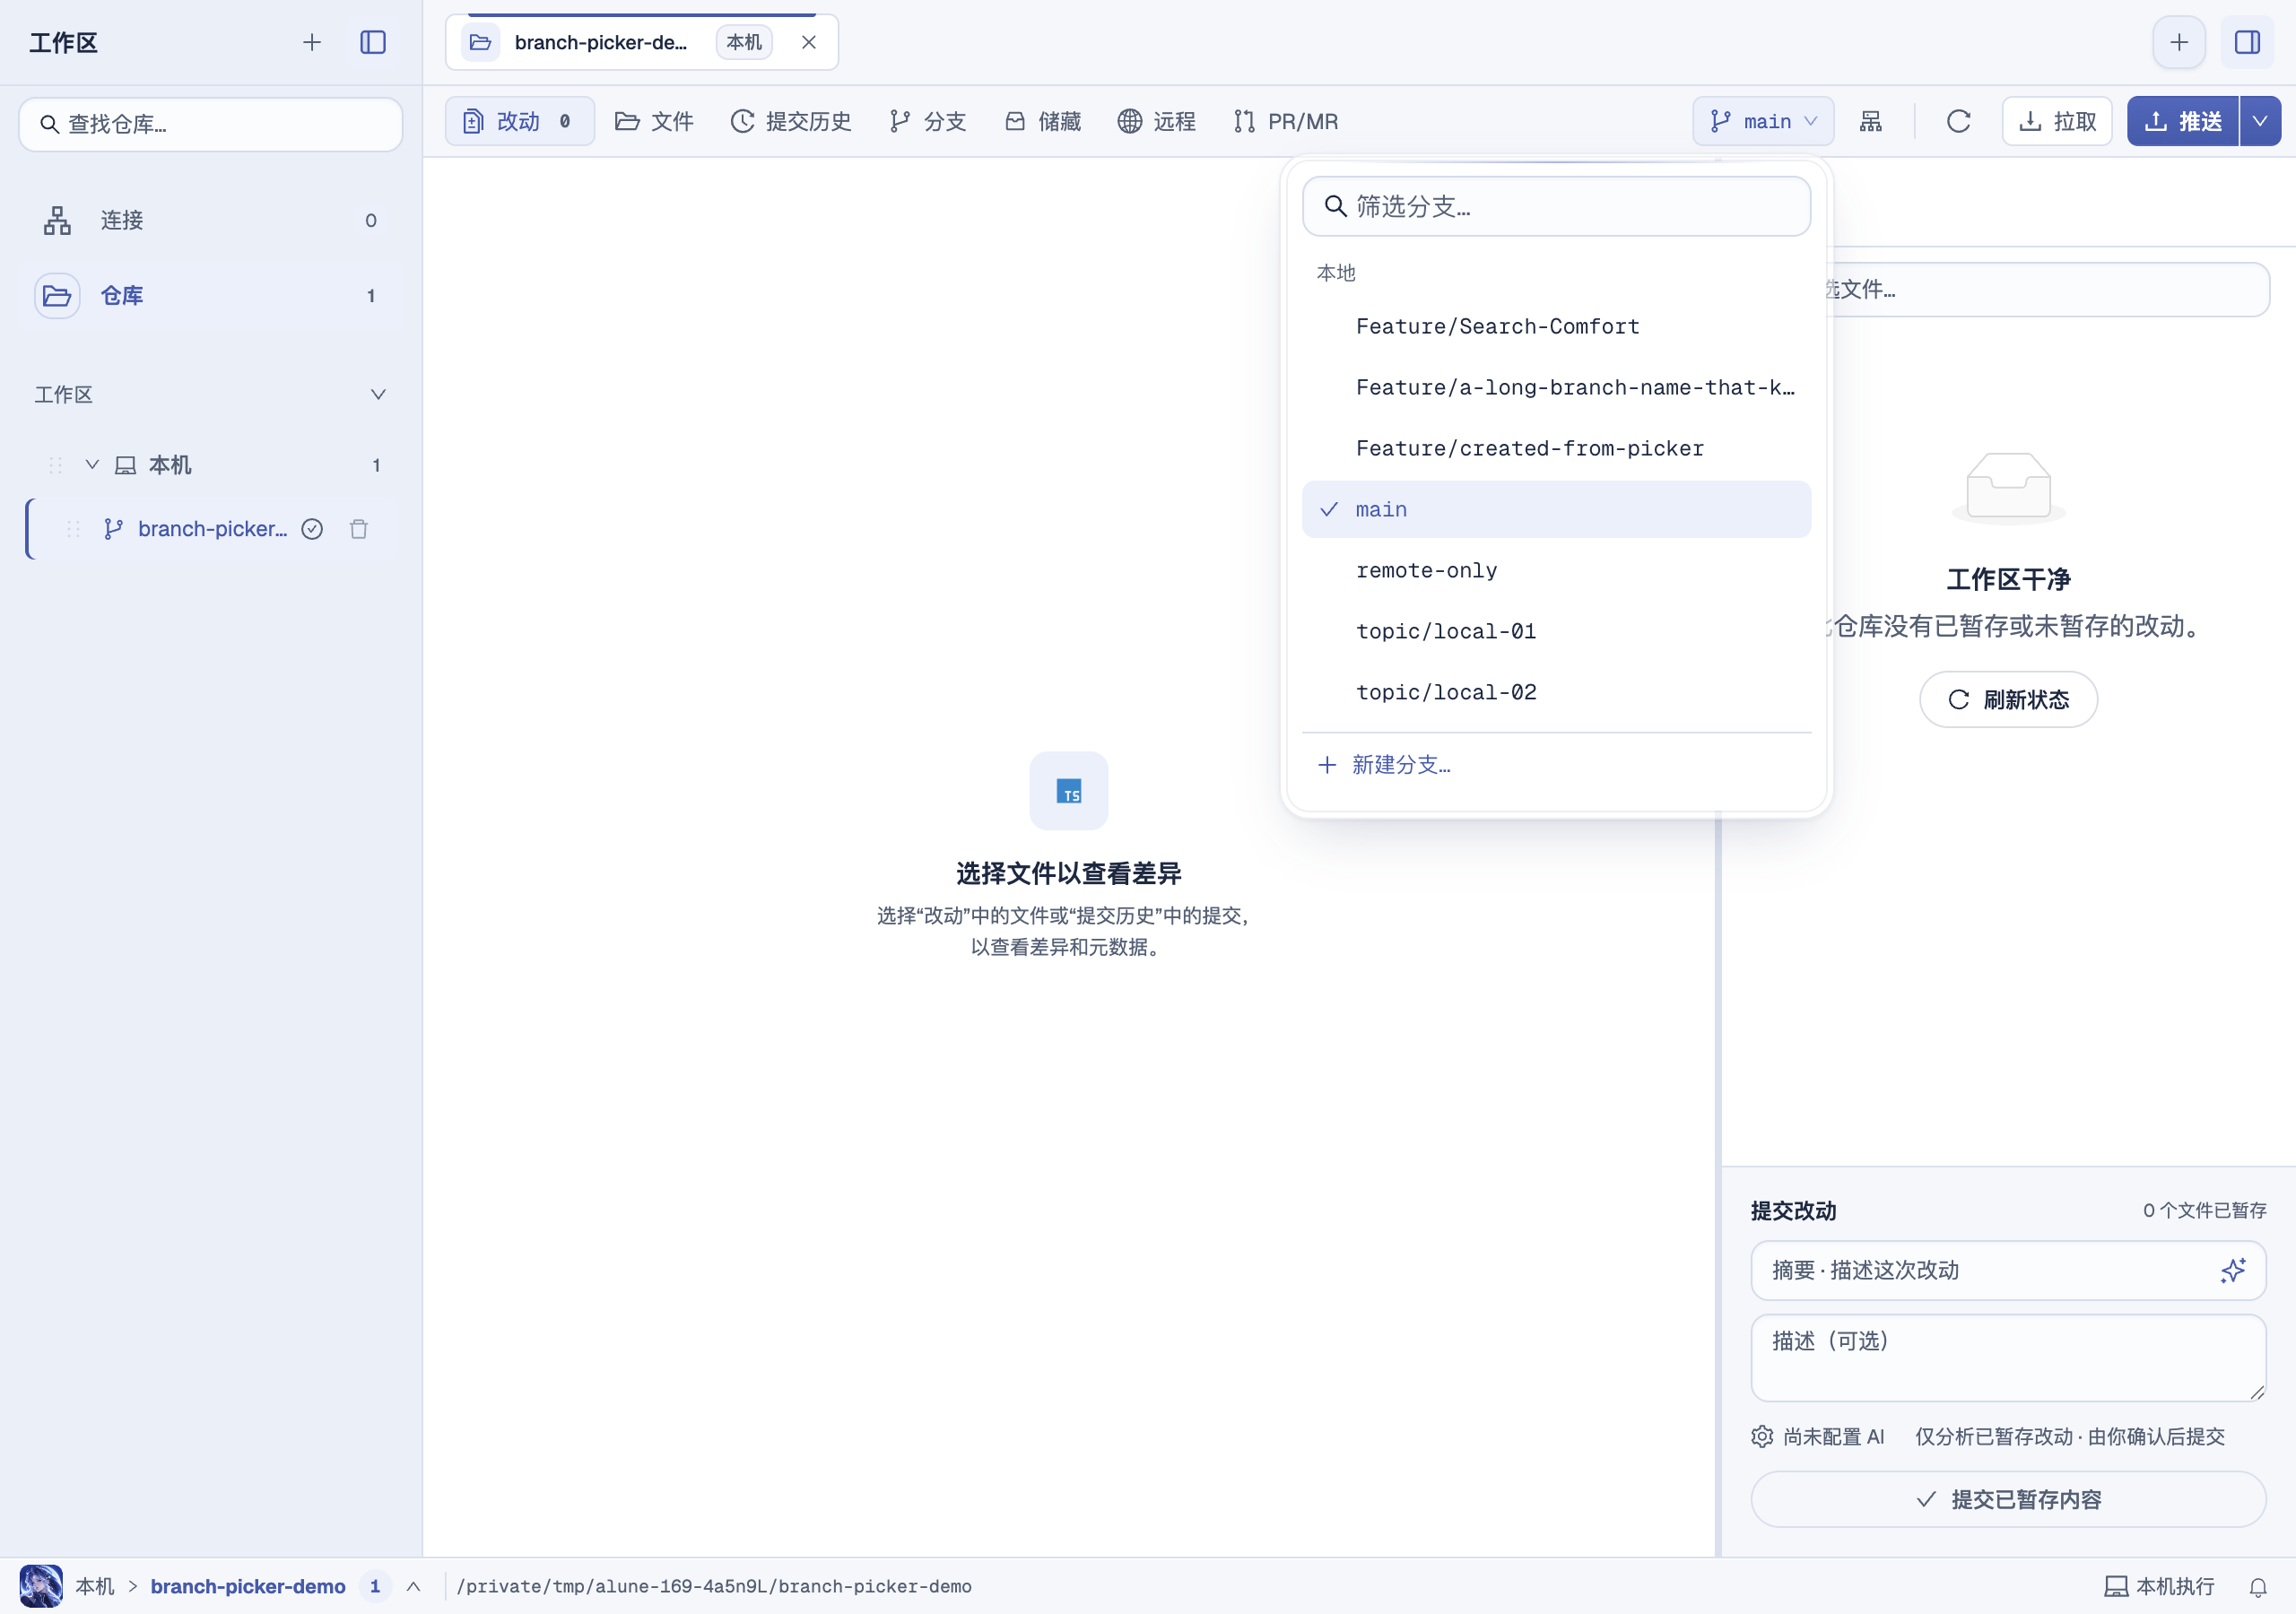This screenshot has height=1614, width=2296.
Task: Select the branch-picker repo in the sidebar
Action: 211,529
